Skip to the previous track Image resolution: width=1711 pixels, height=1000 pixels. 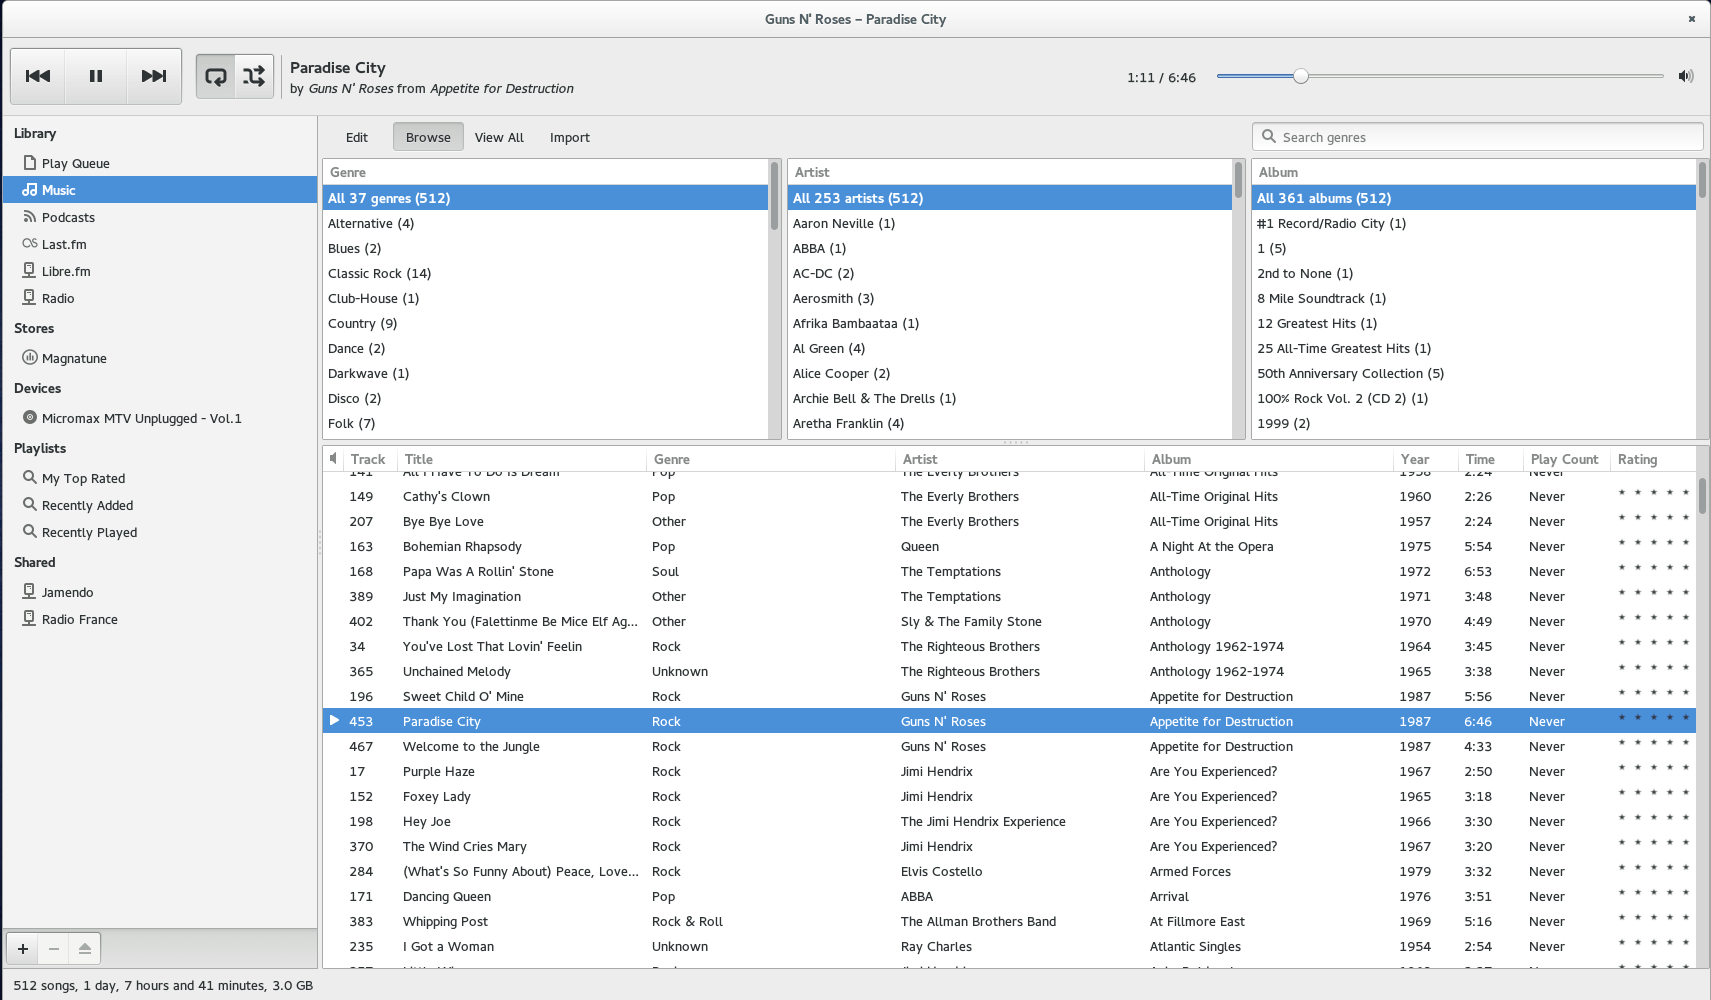[x=38, y=76]
